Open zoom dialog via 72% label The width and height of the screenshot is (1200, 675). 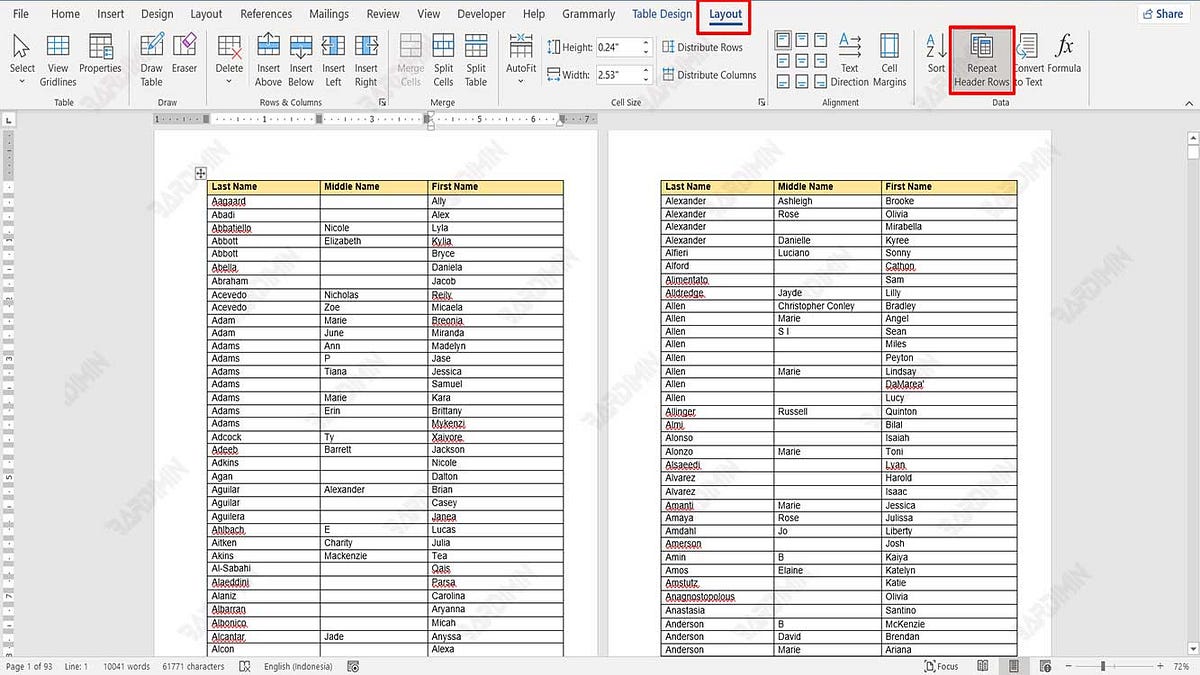(x=1181, y=666)
